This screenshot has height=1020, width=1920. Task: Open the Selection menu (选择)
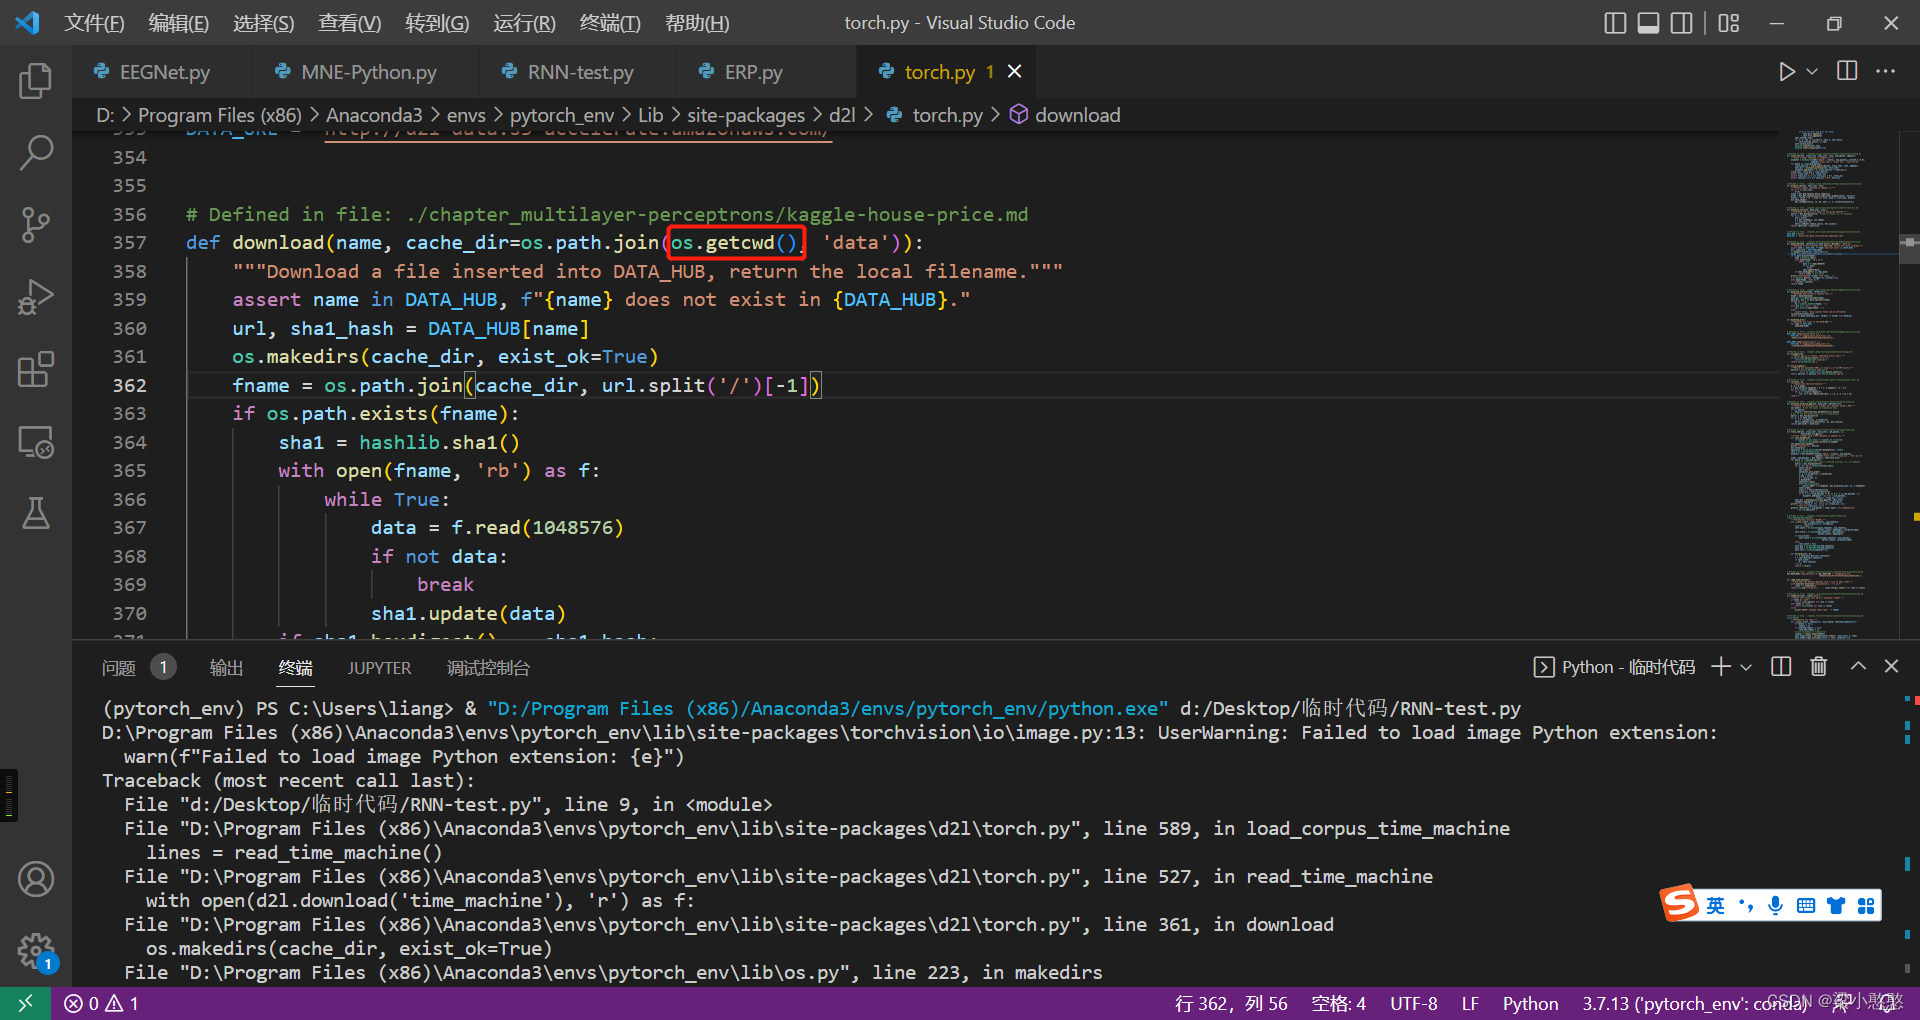pos(263,23)
